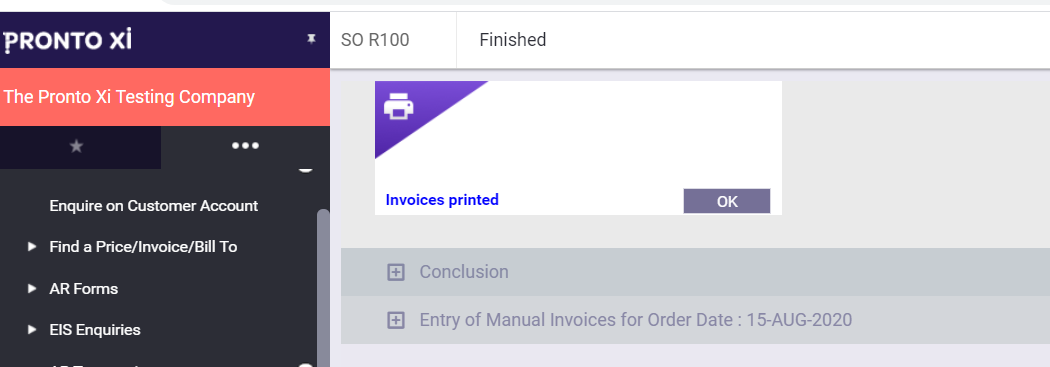This screenshot has width=1050, height=367.
Task: Click the Pronto Xi logo
Action: click(x=68, y=41)
